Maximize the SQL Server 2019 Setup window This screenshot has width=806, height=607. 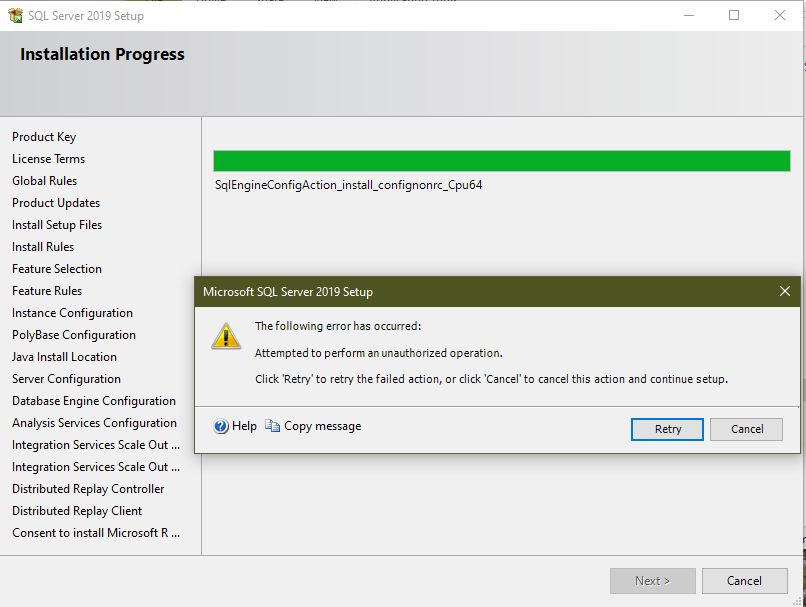[x=734, y=15]
